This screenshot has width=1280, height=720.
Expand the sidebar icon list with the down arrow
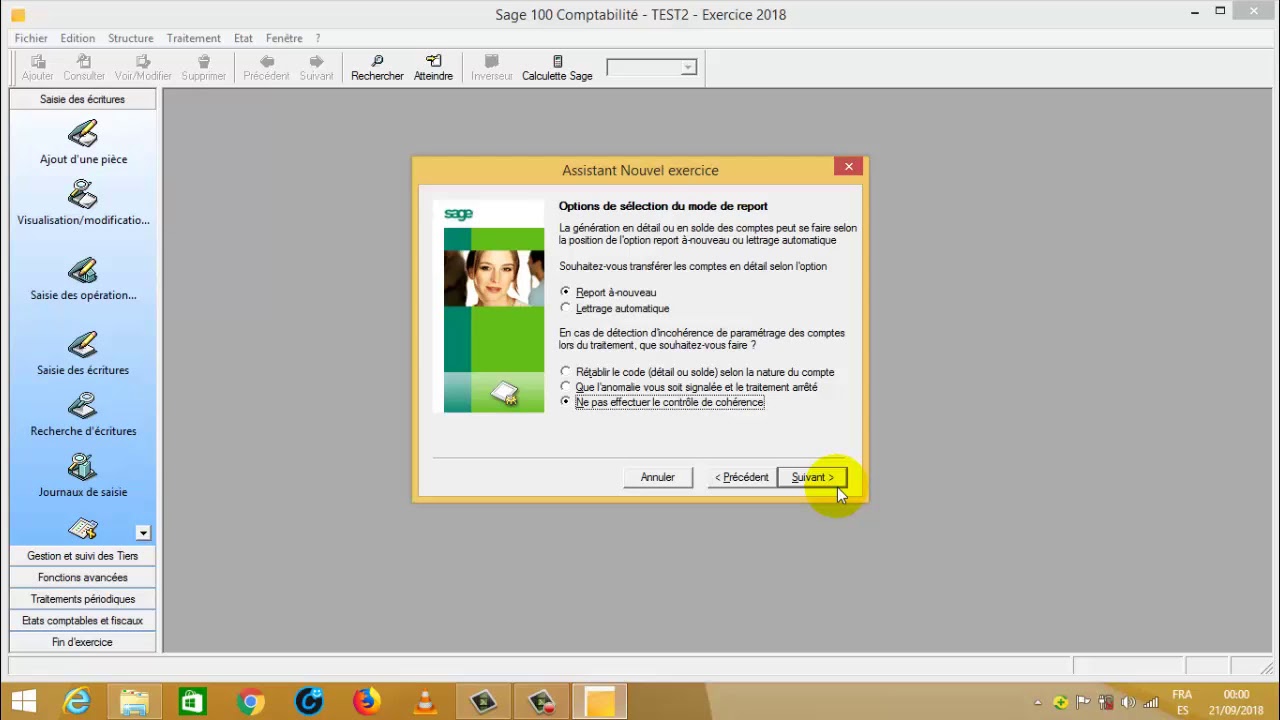(143, 533)
